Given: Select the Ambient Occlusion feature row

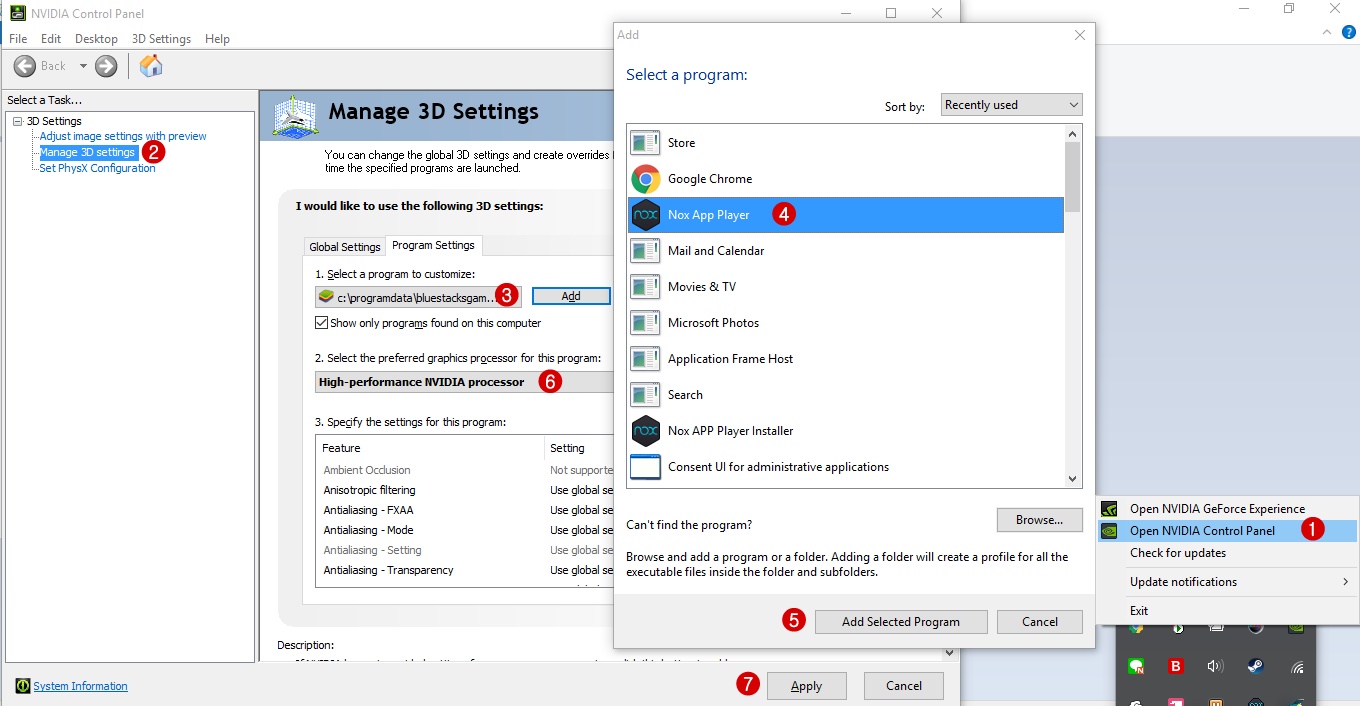Looking at the screenshot, I should coord(465,470).
